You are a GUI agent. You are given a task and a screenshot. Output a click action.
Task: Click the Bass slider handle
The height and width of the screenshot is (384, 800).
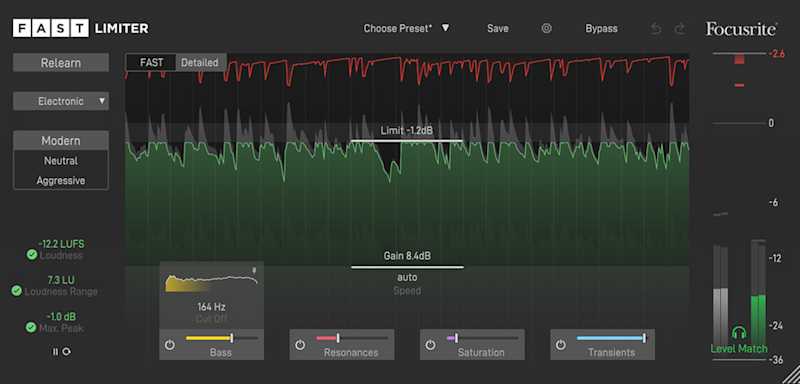(x=232, y=338)
